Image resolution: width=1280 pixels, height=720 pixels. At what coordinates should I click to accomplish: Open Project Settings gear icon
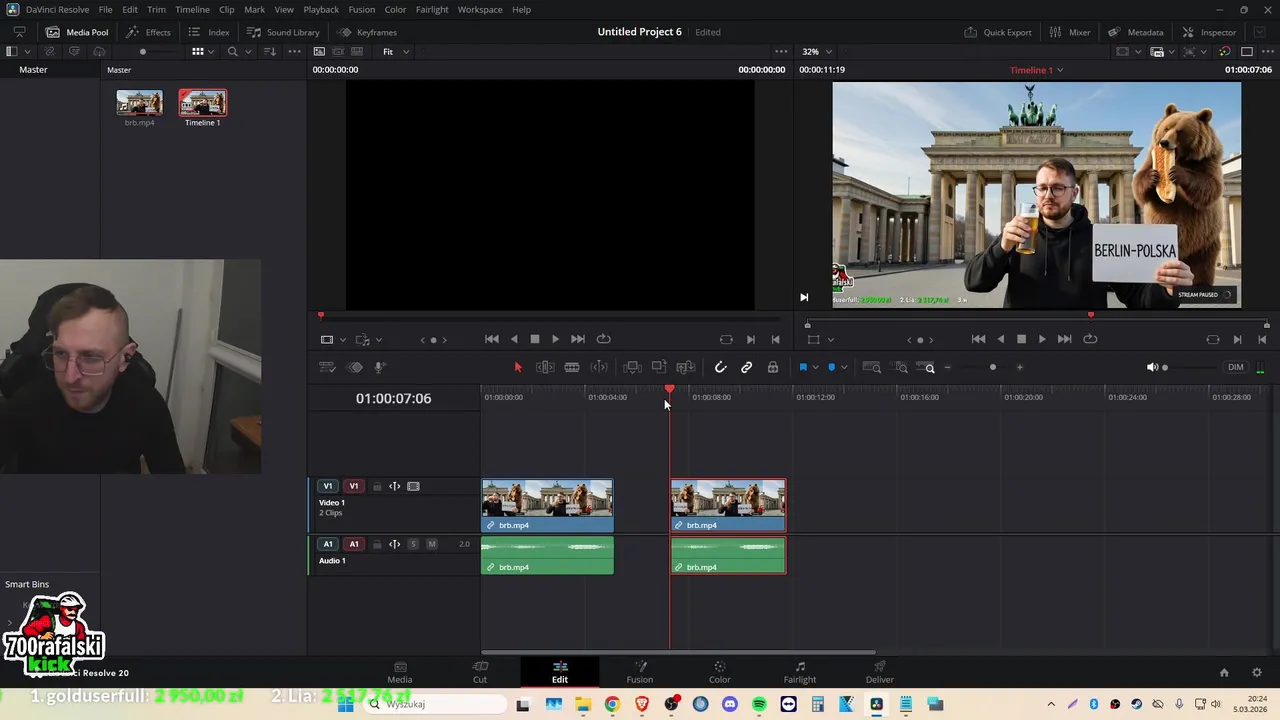tap(1257, 672)
